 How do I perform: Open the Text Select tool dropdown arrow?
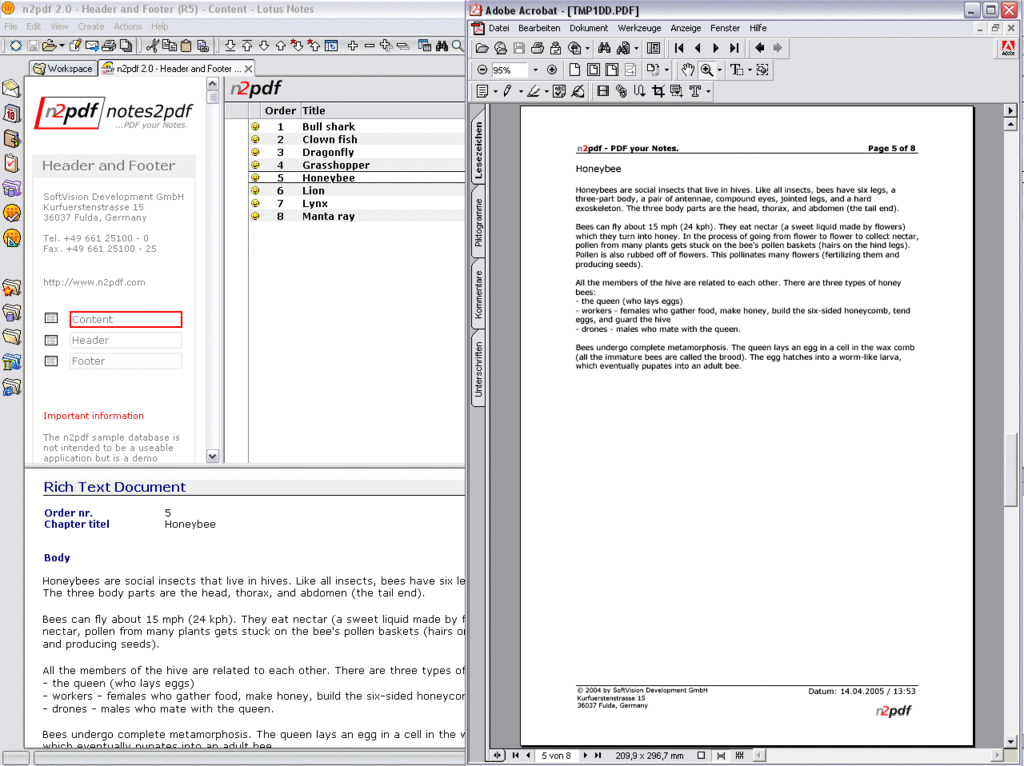coord(749,70)
